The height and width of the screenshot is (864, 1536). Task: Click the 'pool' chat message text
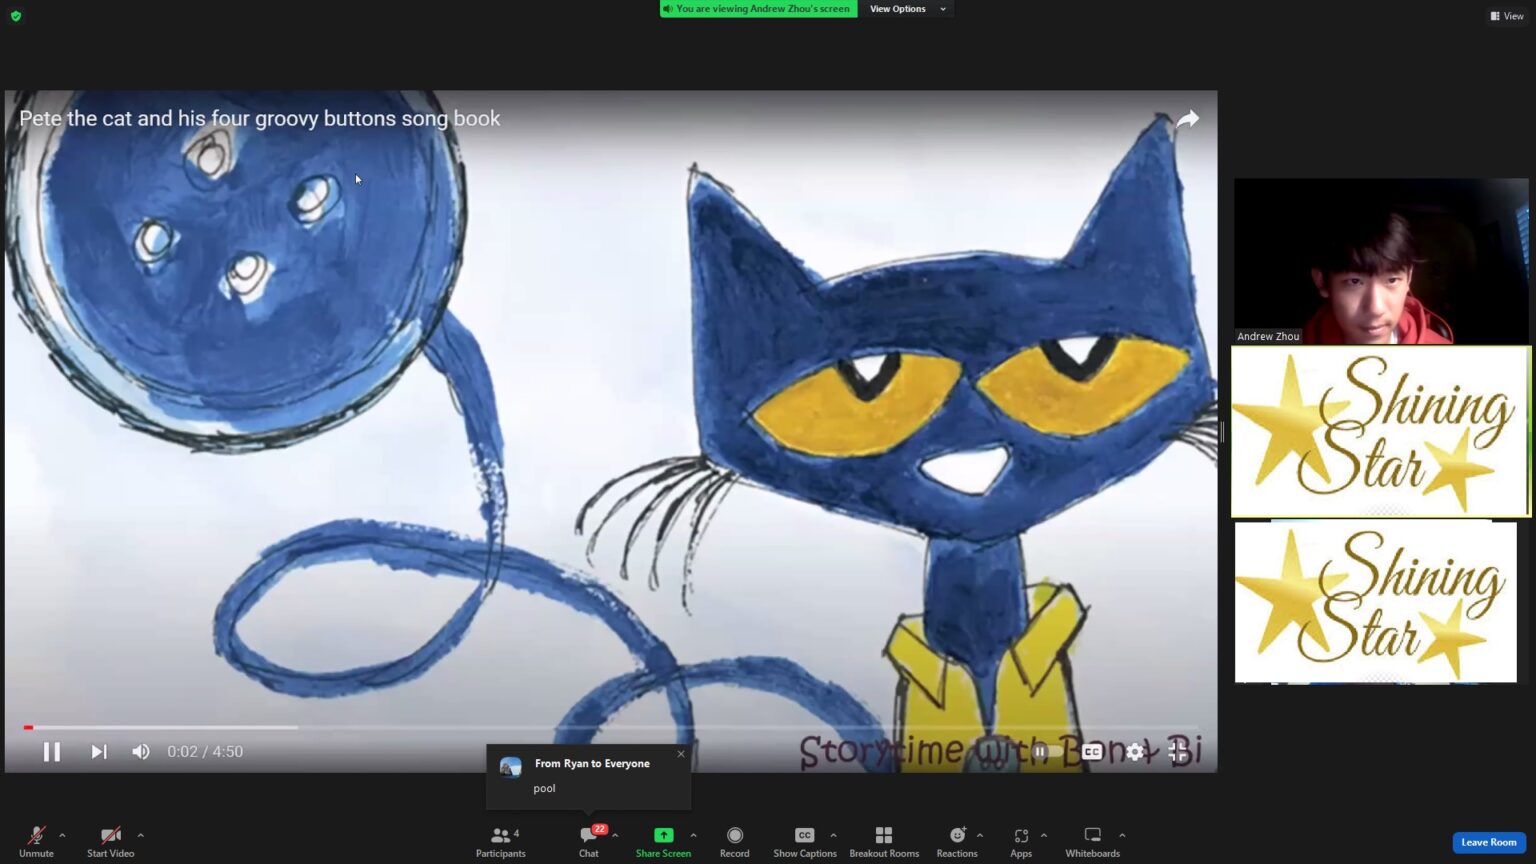point(544,788)
